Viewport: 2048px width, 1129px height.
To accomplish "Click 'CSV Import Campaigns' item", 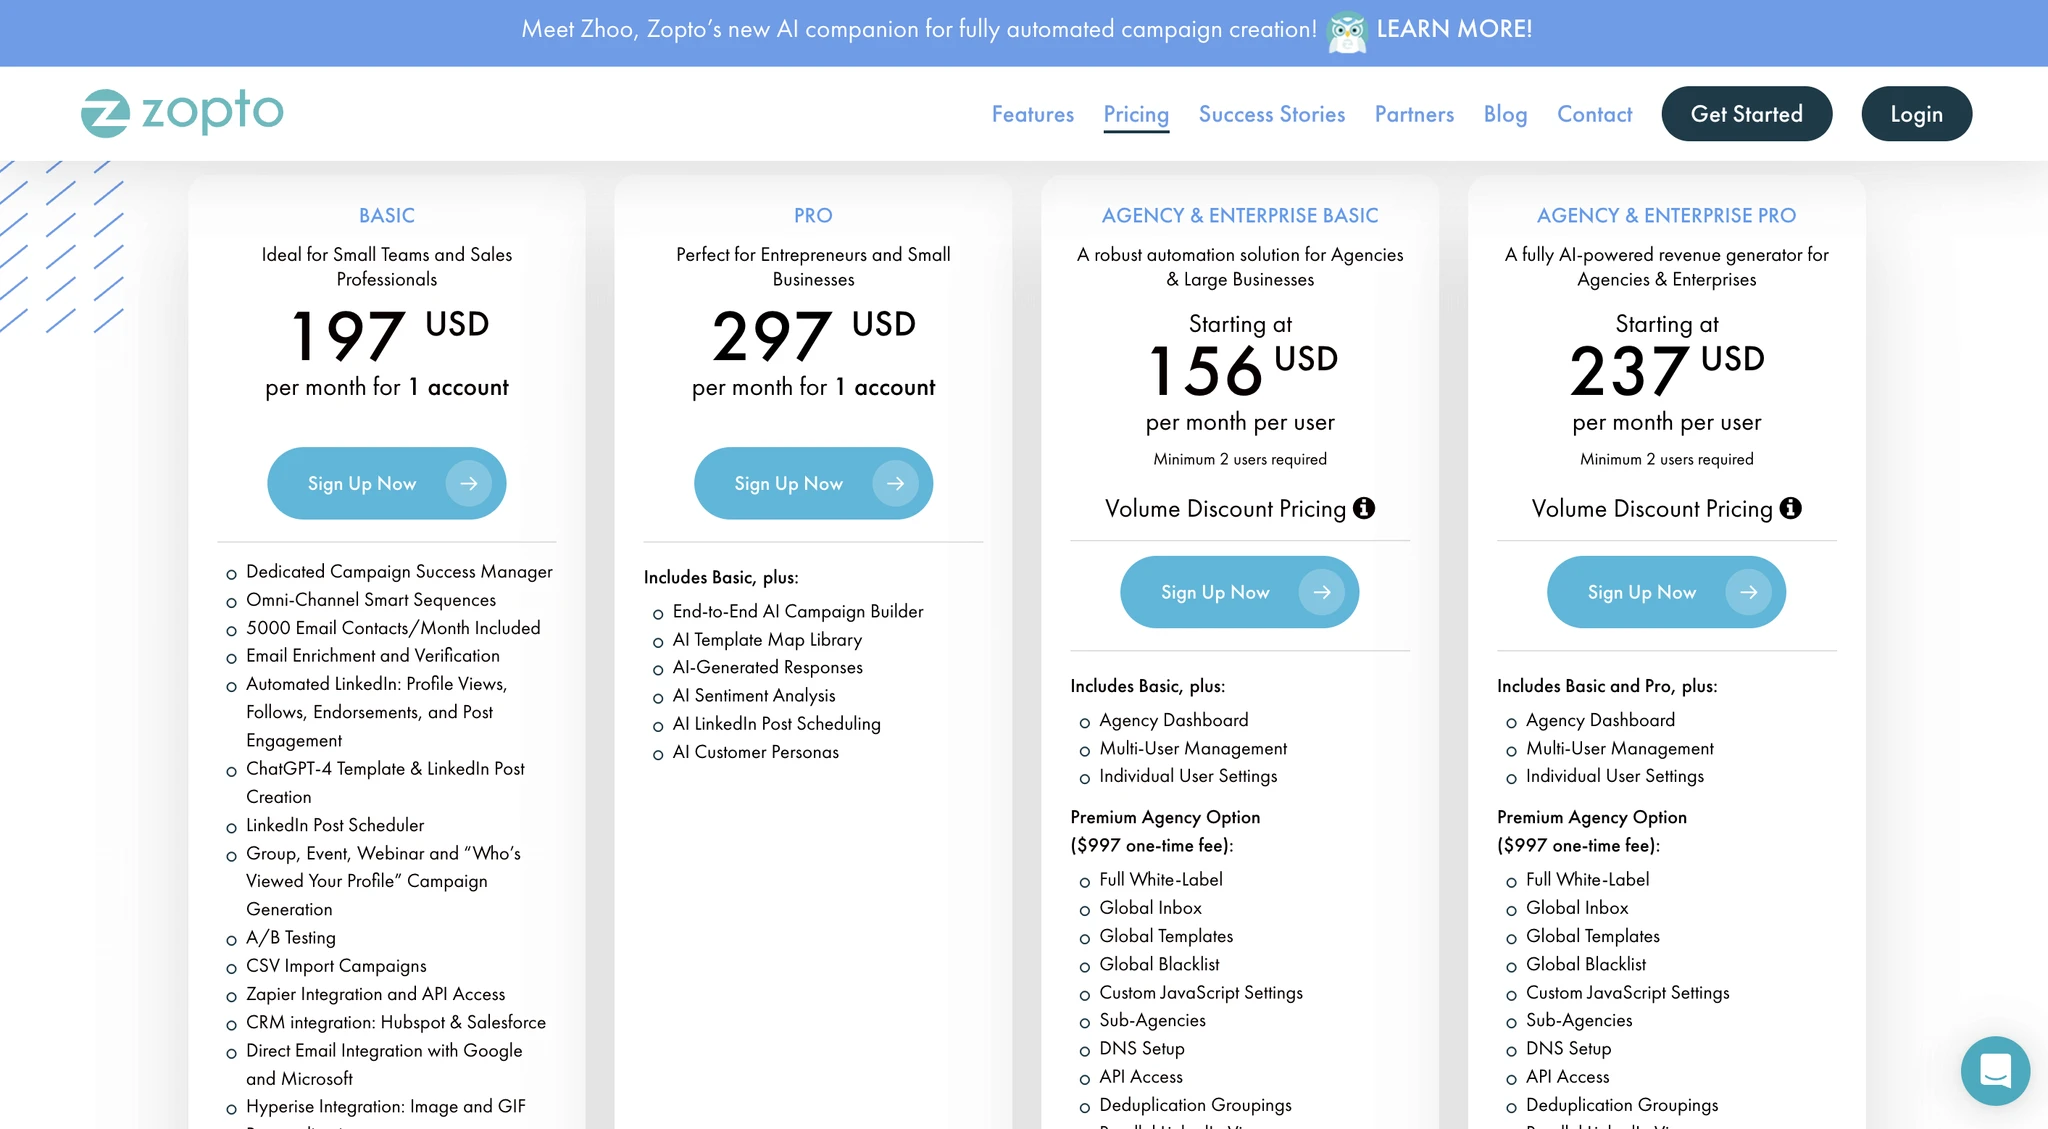I will pos(336,965).
